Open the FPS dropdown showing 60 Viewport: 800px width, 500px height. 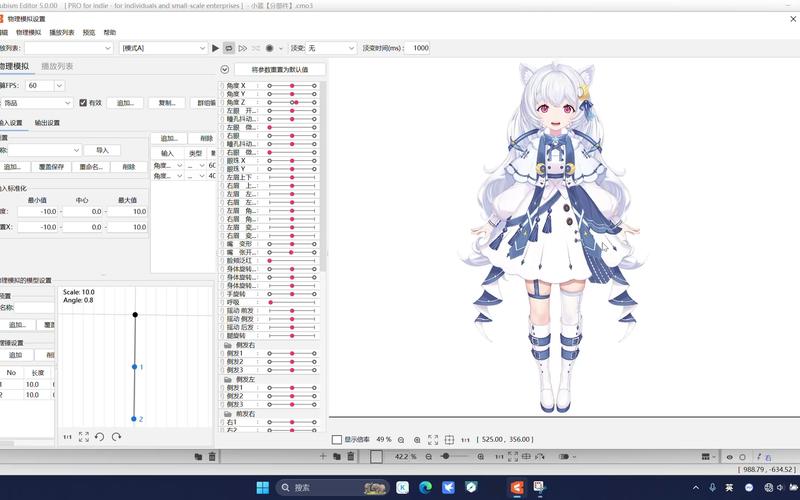click(x=45, y=86)
